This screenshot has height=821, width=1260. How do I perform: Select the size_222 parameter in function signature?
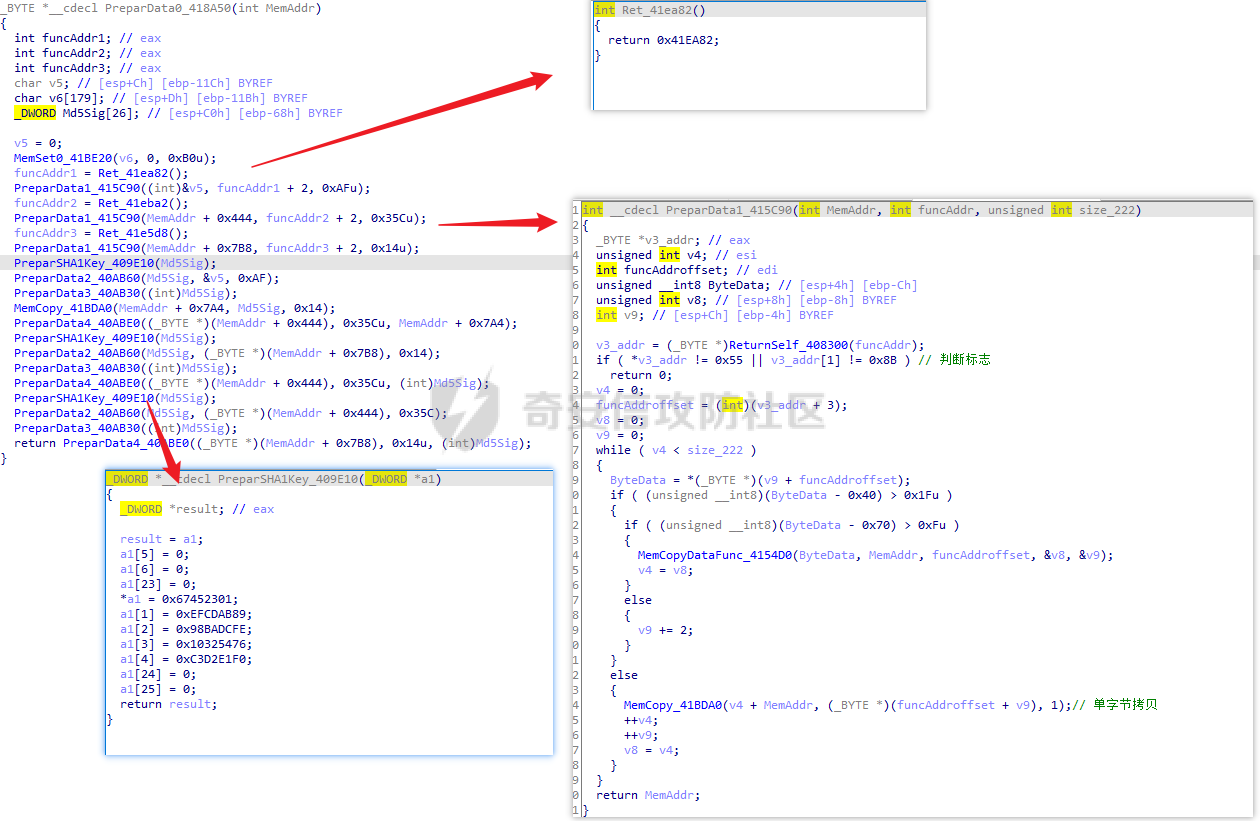(1113, 210)
